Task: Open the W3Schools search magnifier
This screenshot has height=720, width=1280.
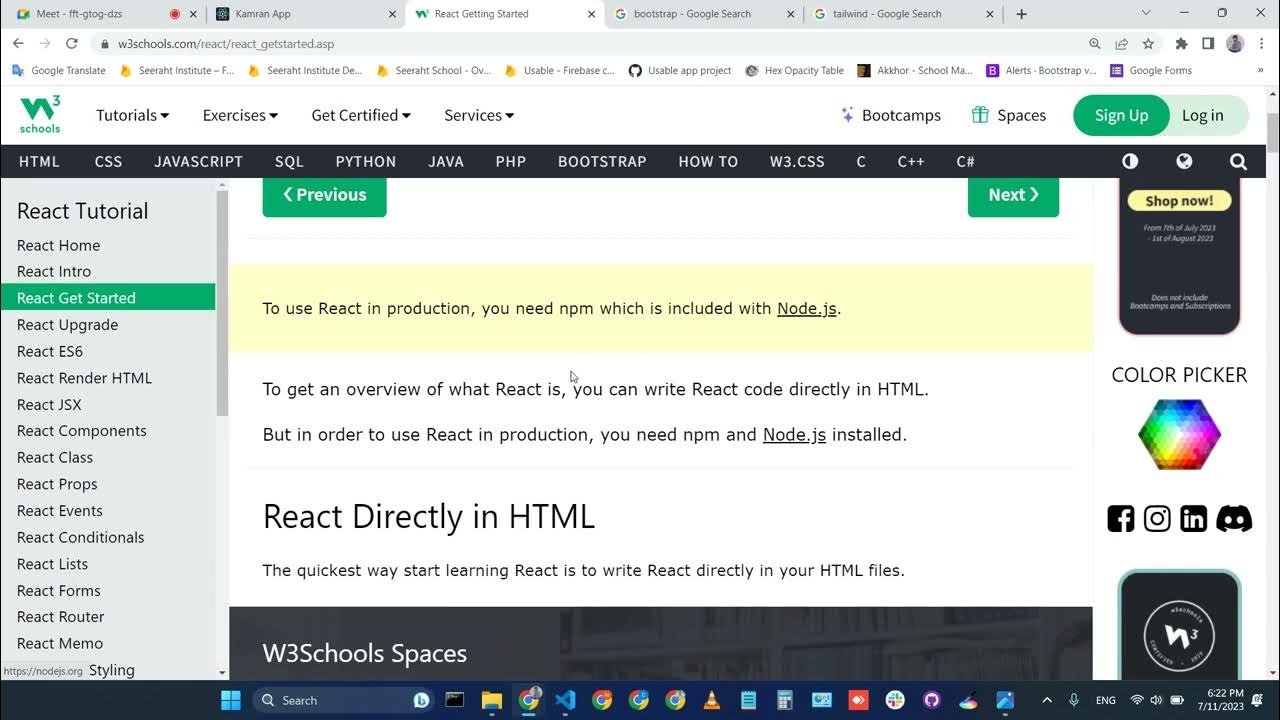Action: pos(1238,161)
